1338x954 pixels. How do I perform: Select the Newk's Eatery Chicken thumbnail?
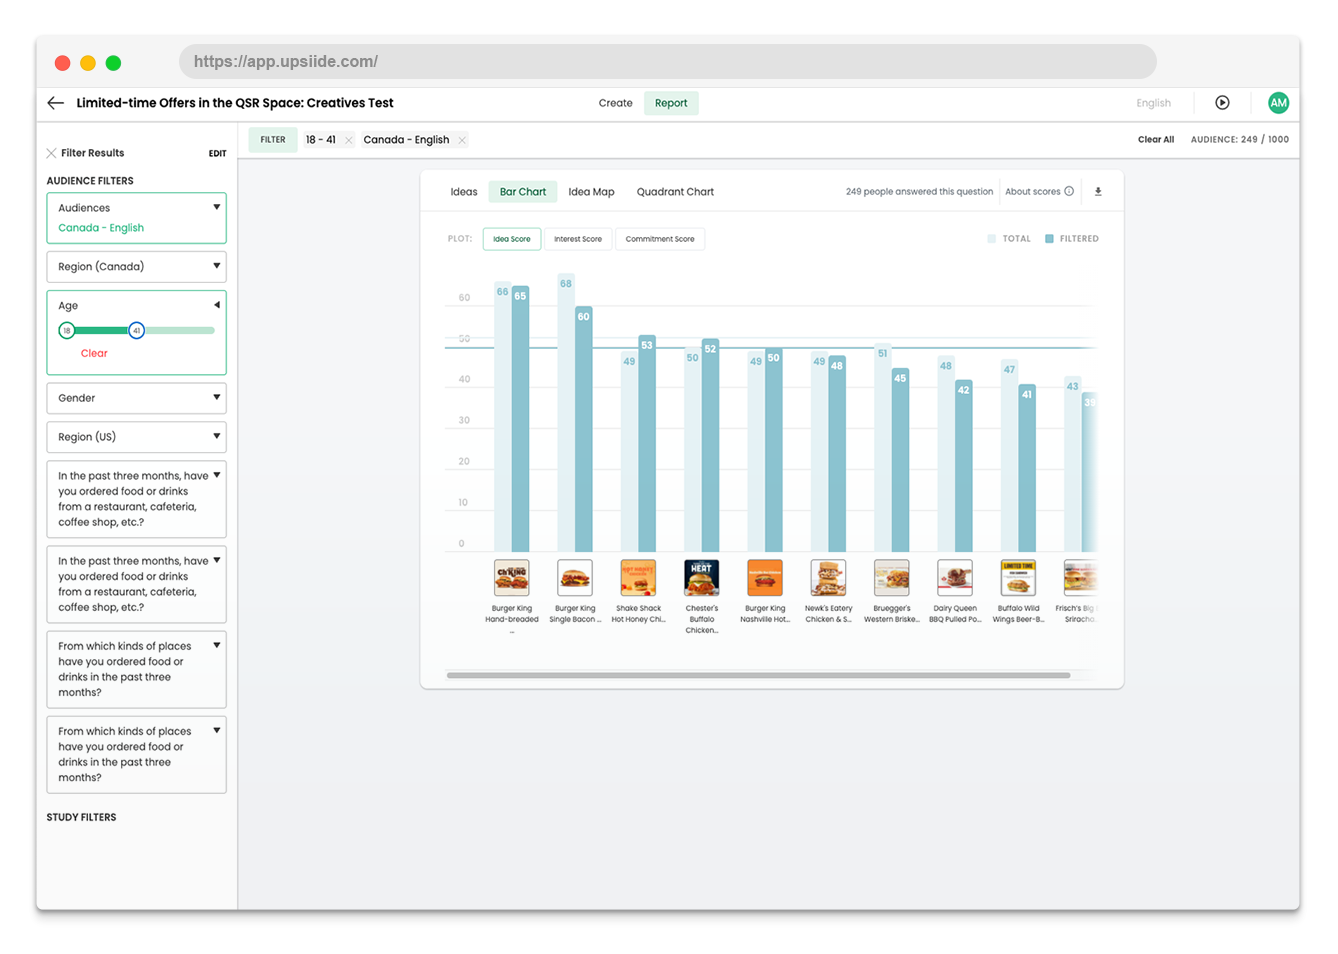click(828, 577)
